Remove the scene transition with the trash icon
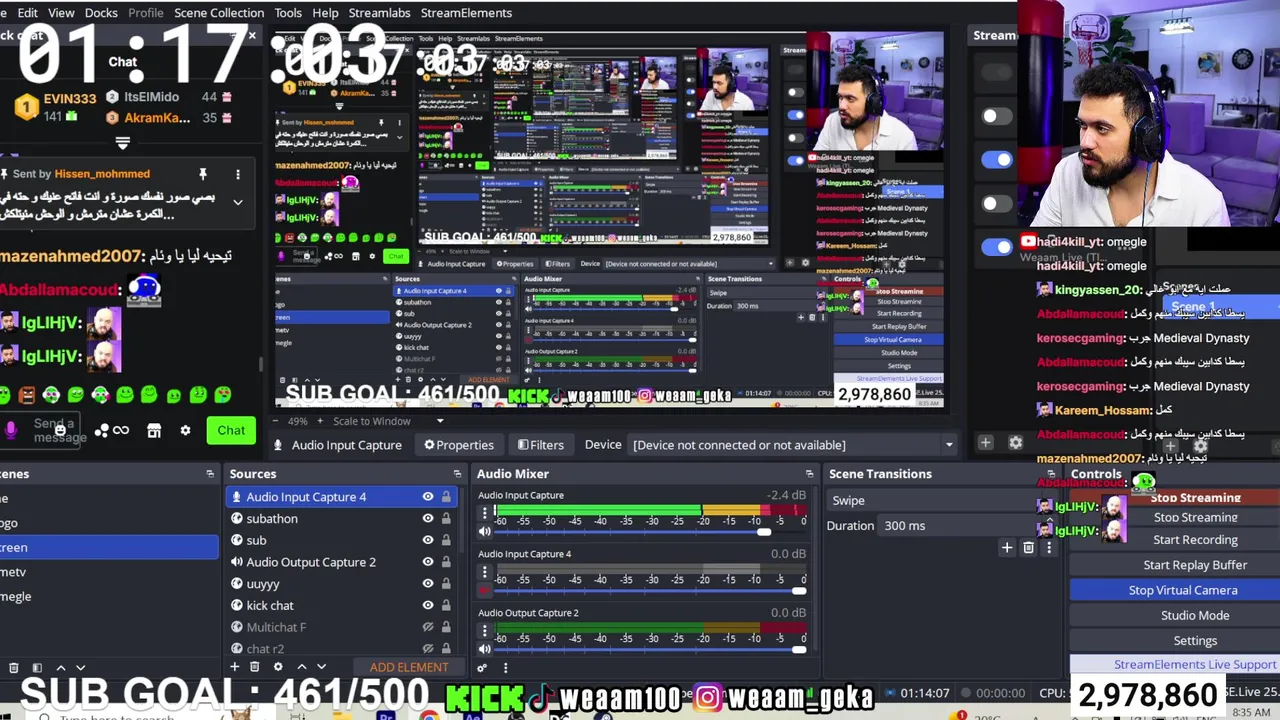The image size is (1280, 720). point(1028,547)
